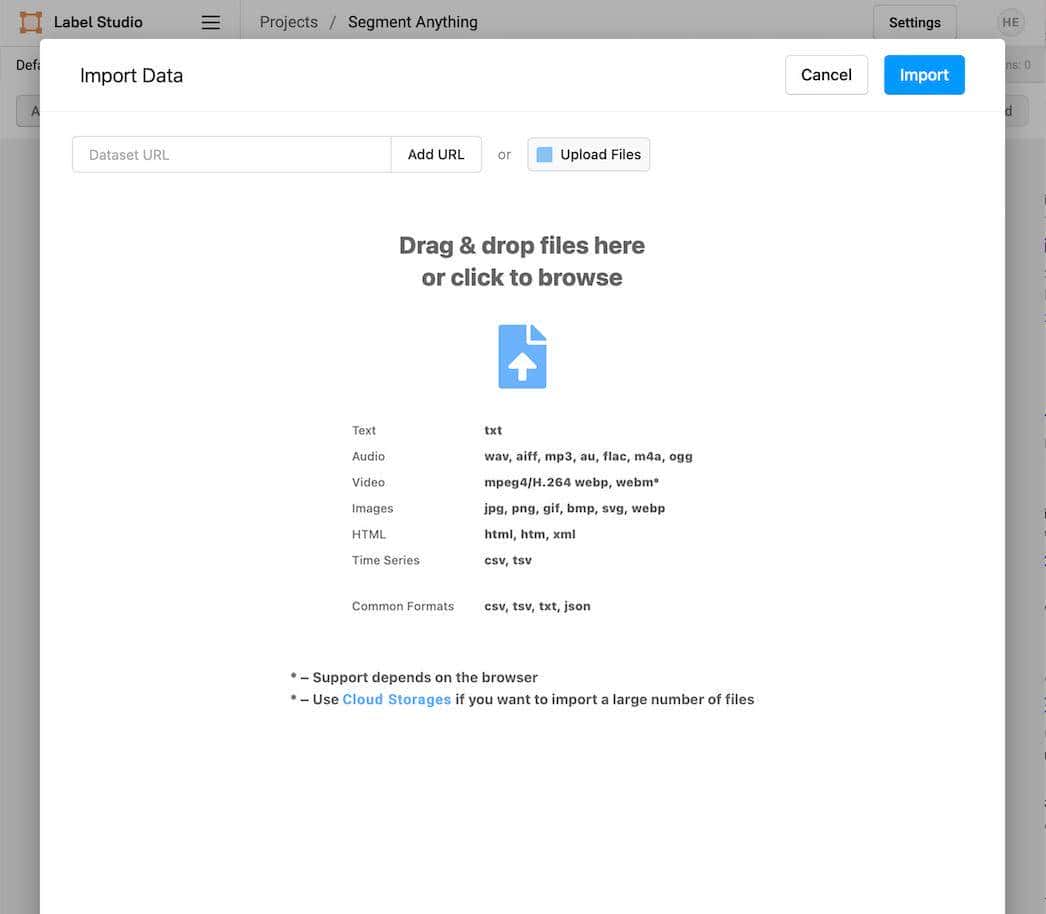This screenshot has height=914, width=1046.
Task: Select the partially hidden Default tab
Action: coord(26,65)
